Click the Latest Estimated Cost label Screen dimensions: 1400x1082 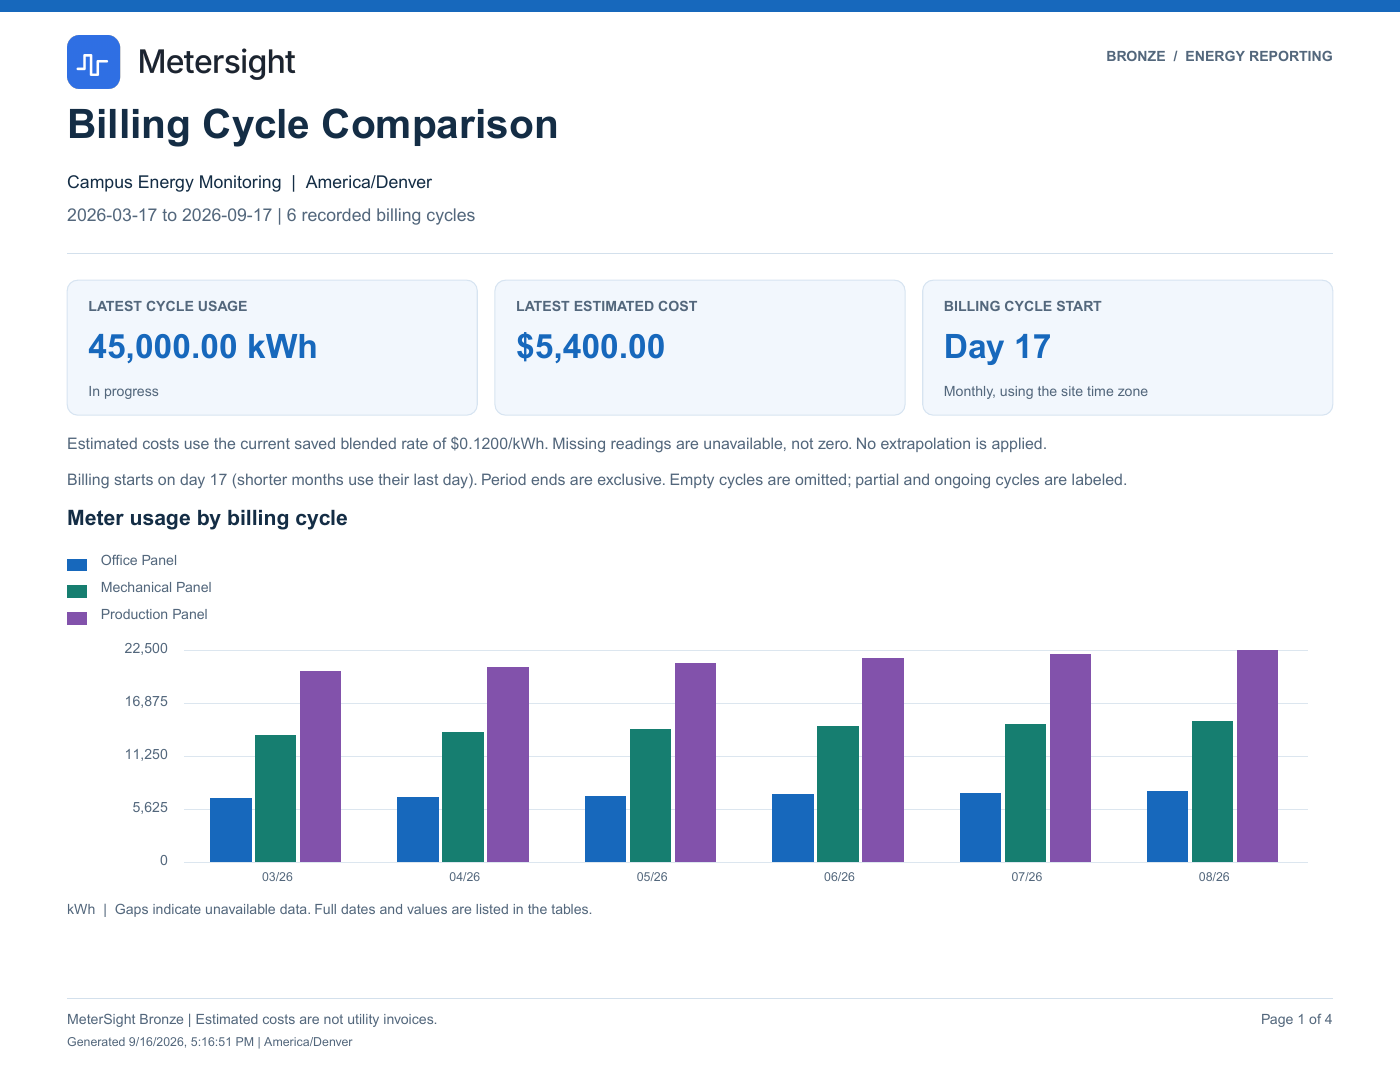tap(606, 306)
